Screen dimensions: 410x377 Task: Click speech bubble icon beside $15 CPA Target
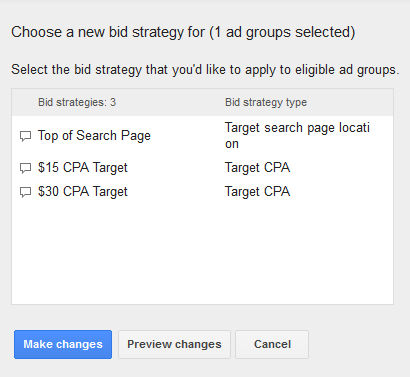click(25, 168)
